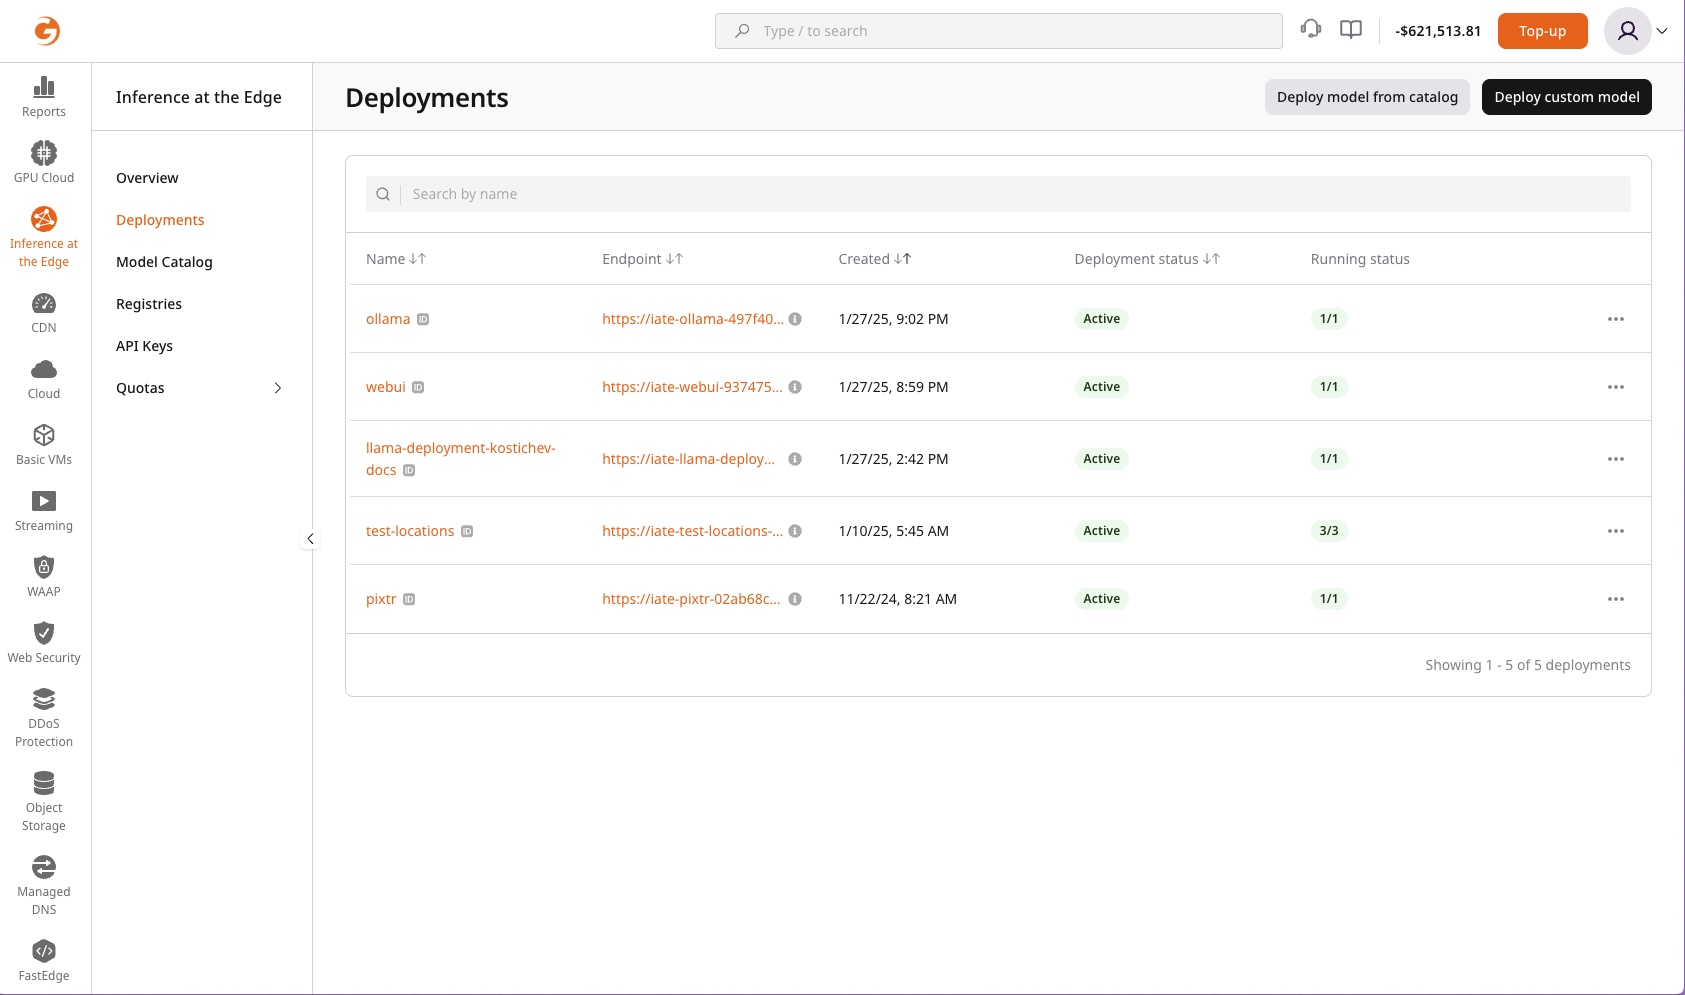Viewport: 1685px width, 995px height.
Task: Open llama-deployment-kostichev-docs deployment link
Action: click(461, 459)
